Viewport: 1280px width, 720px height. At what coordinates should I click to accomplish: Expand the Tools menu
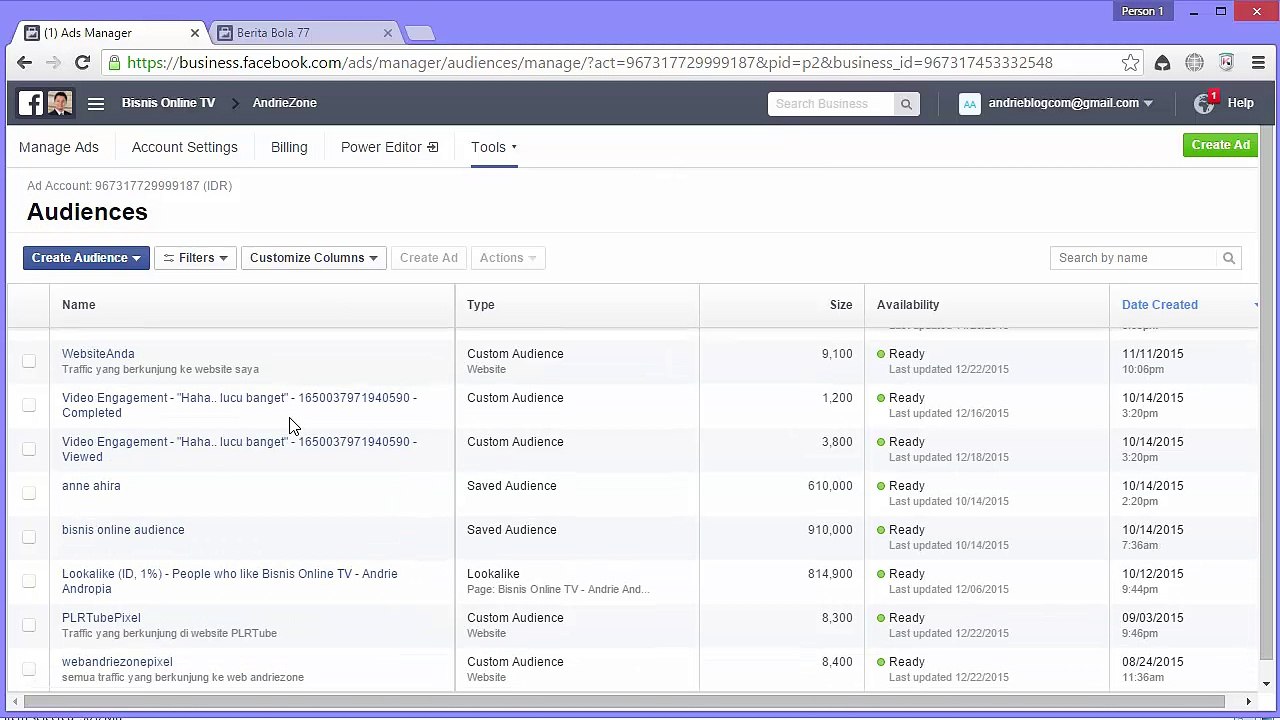click(494, 147)
